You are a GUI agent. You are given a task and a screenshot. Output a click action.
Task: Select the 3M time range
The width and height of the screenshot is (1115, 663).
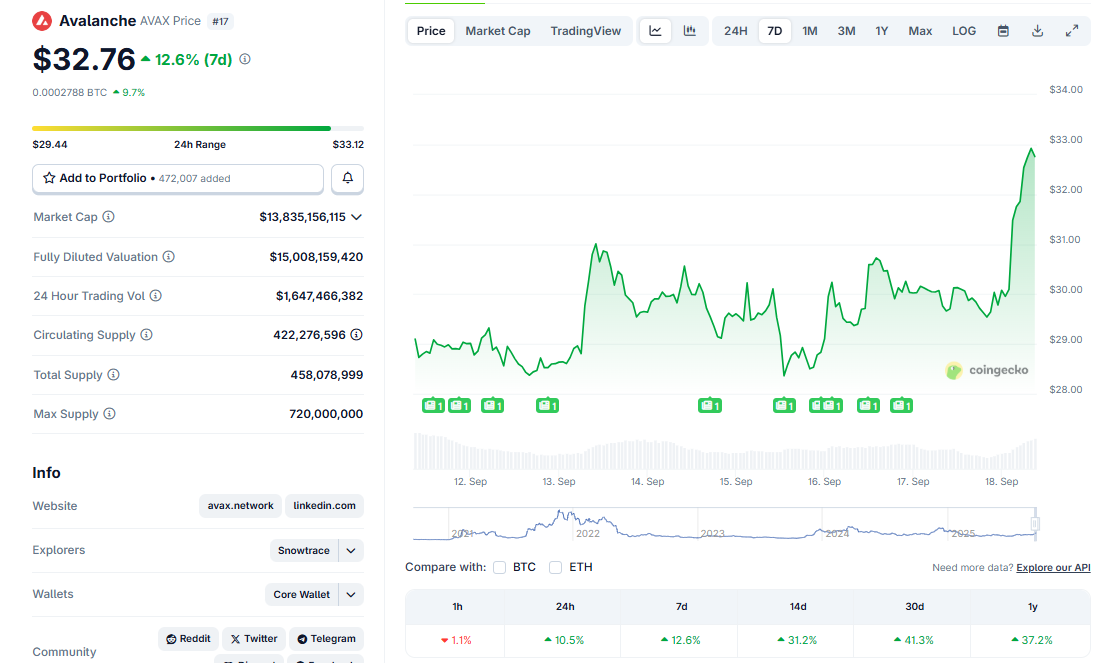click(846, 31)
